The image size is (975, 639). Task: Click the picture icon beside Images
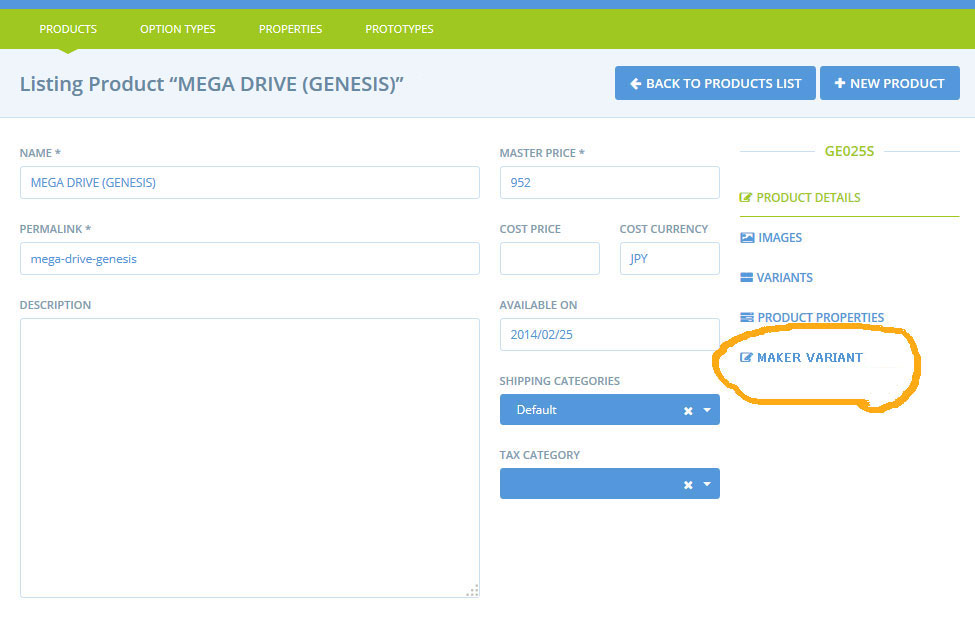click(747, 237)
